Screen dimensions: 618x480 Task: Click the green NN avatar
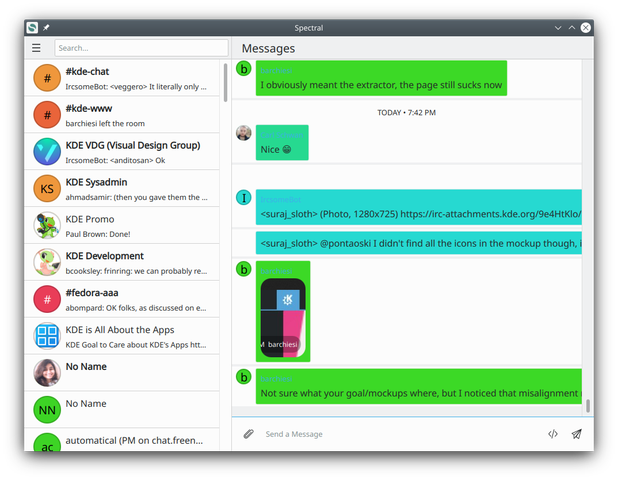pos(47,410)
